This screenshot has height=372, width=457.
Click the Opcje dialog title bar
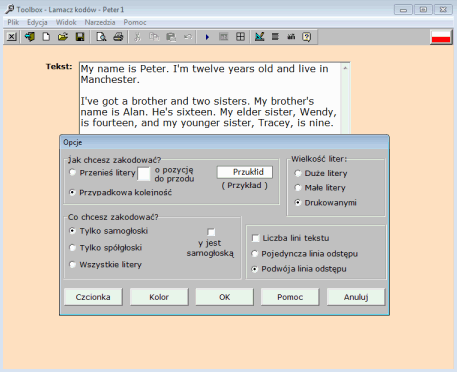tap(224, 142)
